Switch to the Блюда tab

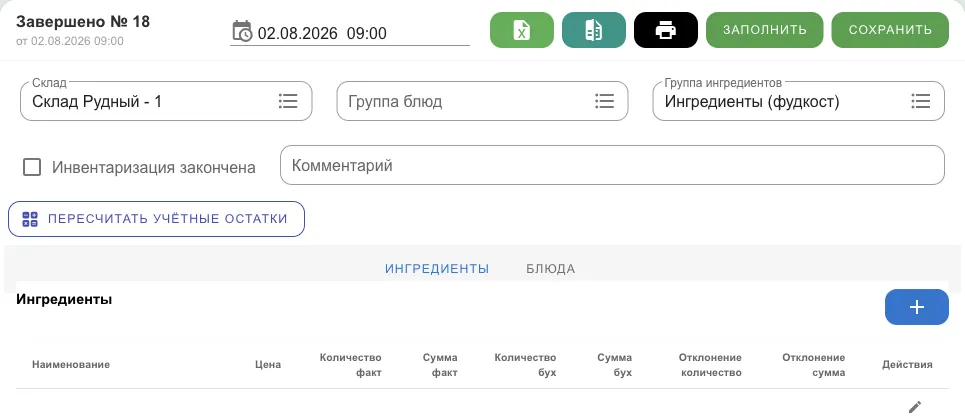pyautogui.click(x=551, y=269)
